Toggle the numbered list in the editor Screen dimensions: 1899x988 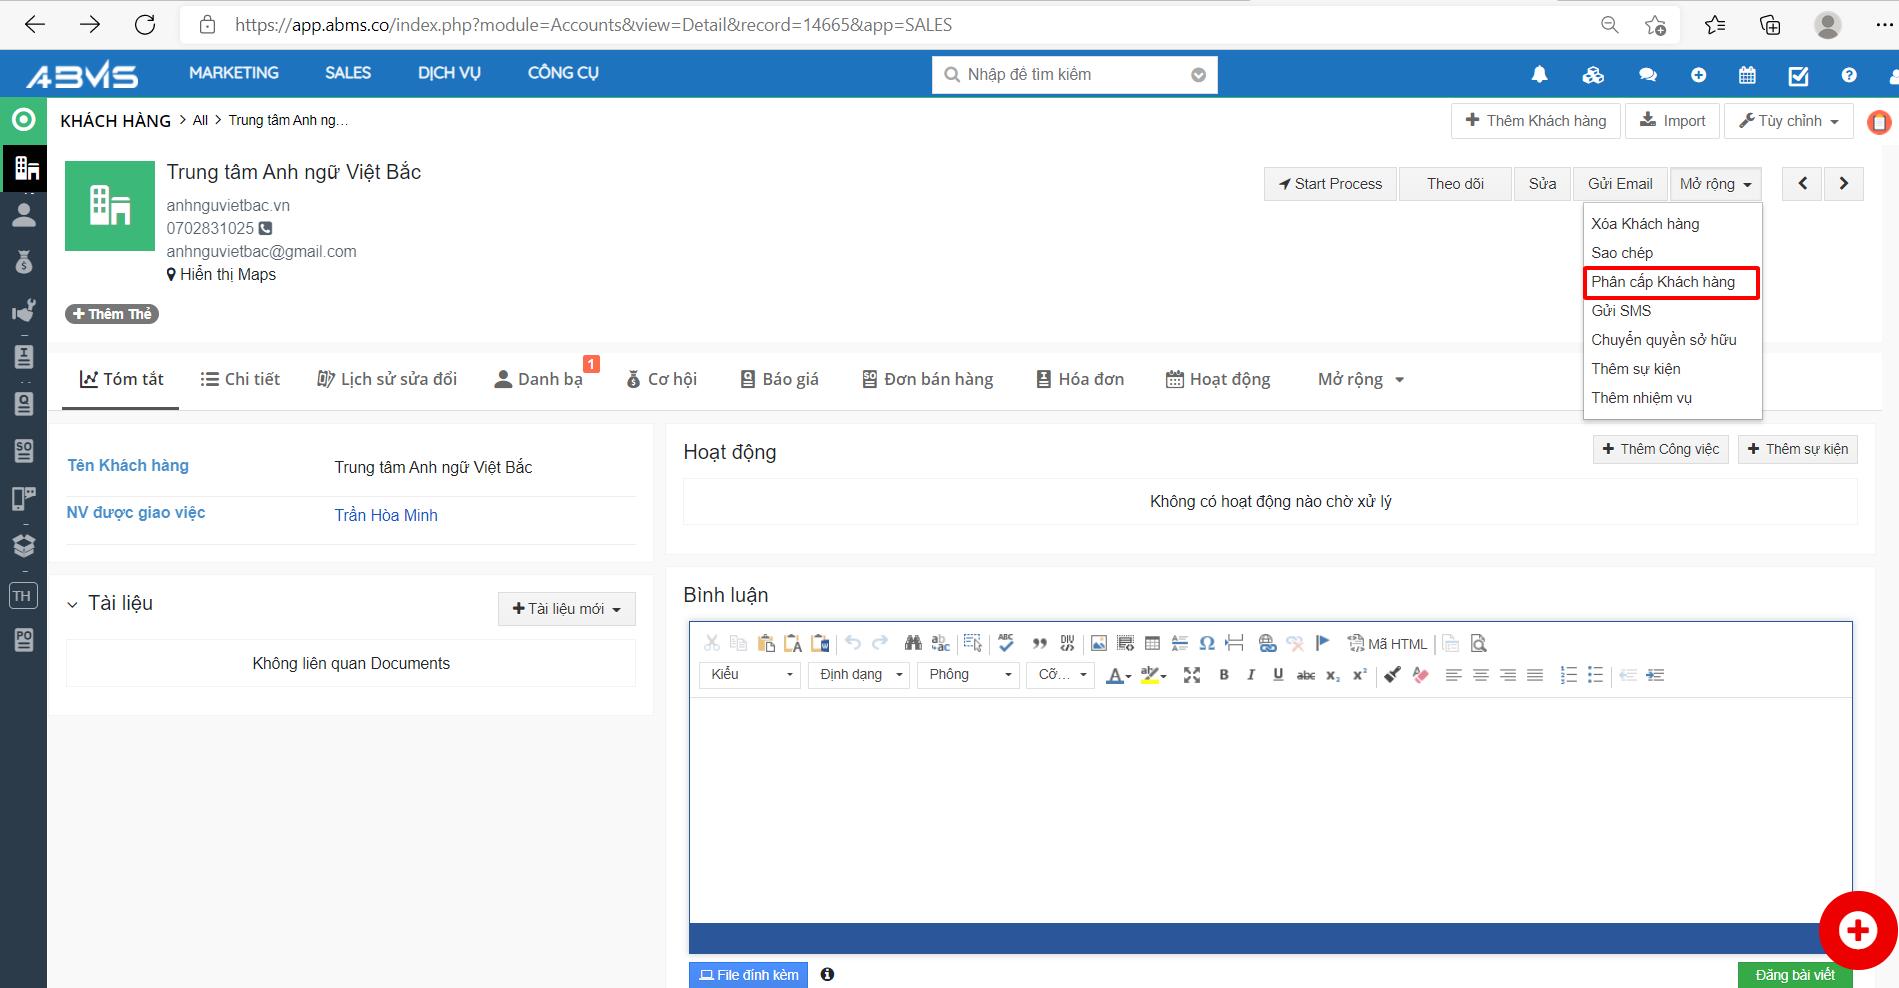coord(1568,675)
